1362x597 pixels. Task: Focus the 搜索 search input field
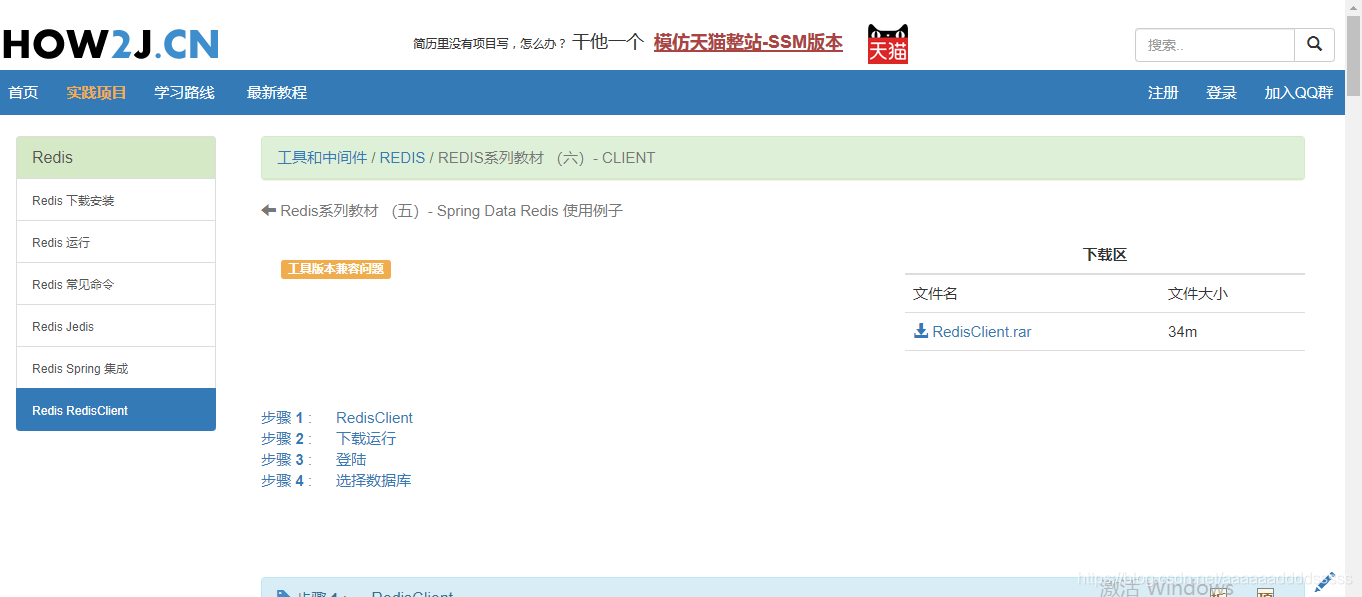pyautogui.click(x=1215, y=45)
